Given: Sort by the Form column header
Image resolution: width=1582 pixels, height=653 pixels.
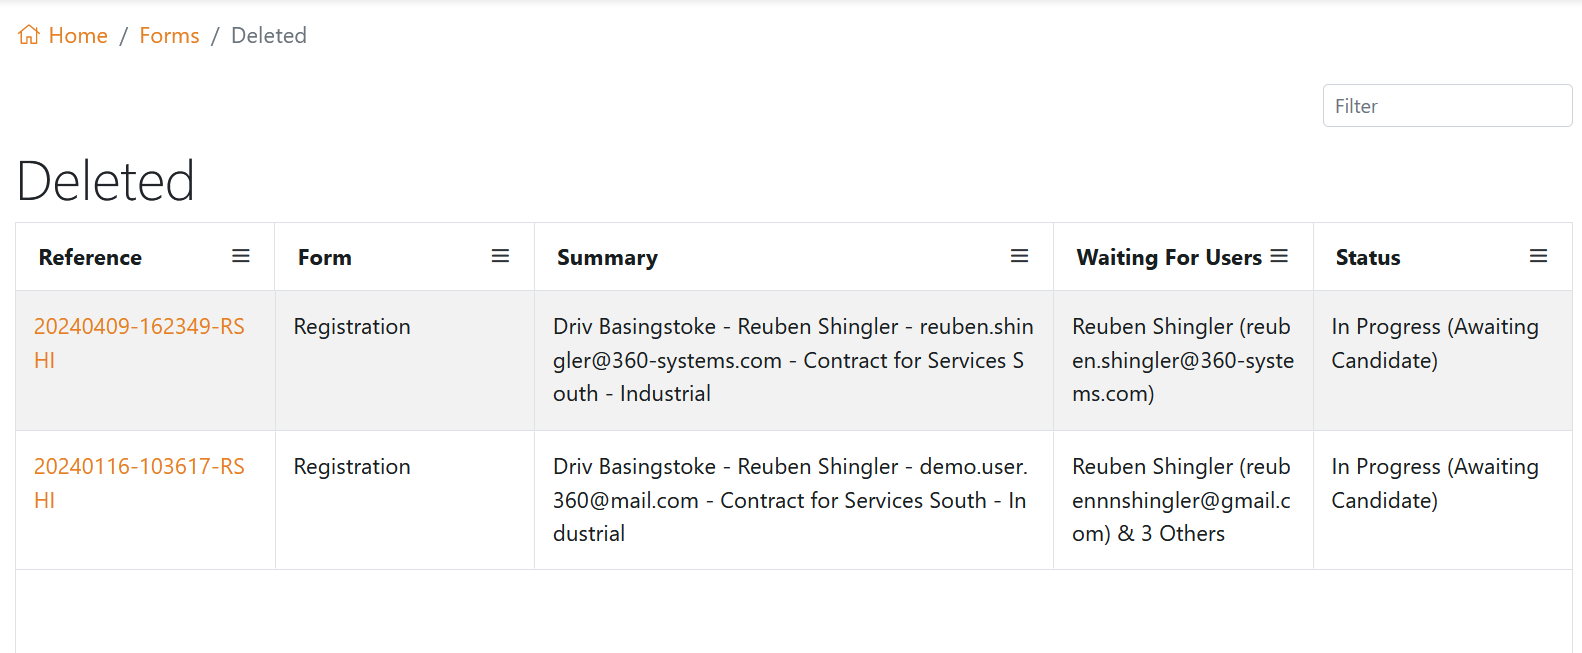Looking at the screenshot, I should pos(325,258).
